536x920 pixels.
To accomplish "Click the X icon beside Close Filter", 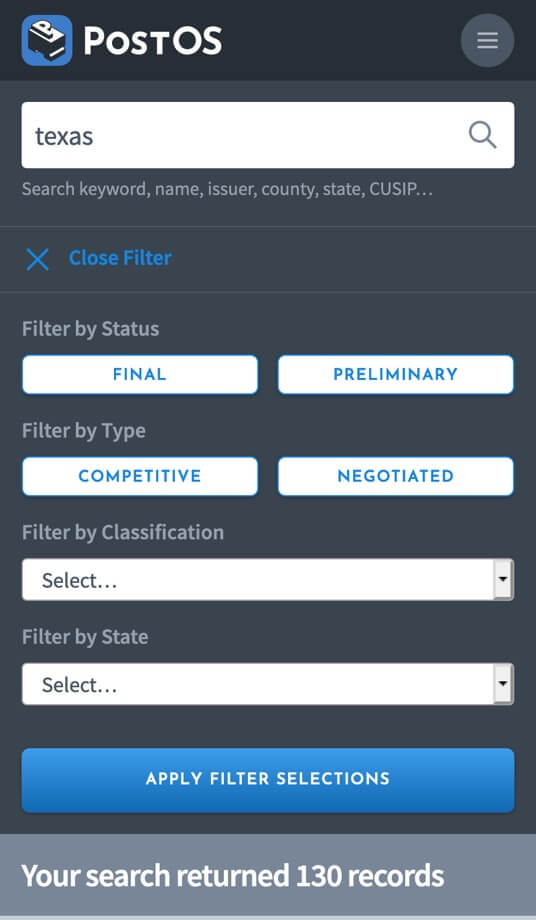I will [x=38, y=259].
